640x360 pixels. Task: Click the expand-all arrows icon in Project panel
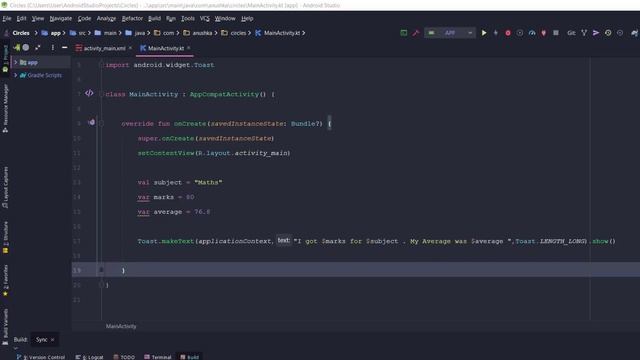[x=38, y=48]
